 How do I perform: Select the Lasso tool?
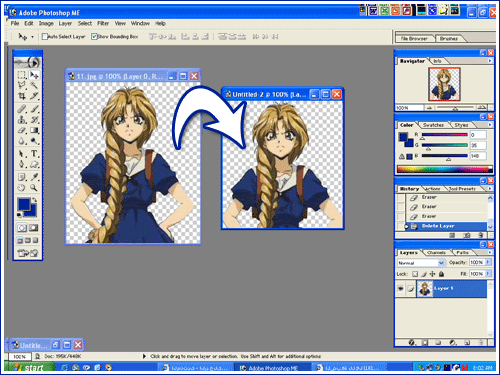(22, 85)
